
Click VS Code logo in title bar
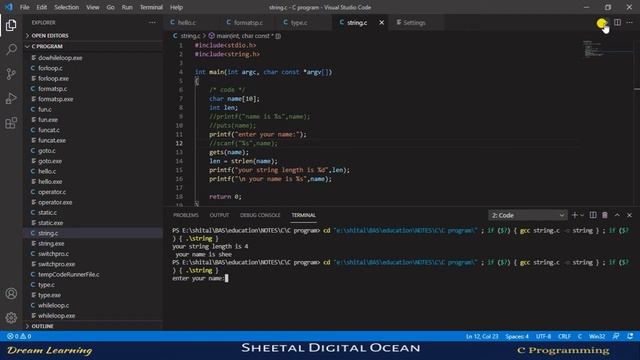click(x=9, y=7)
